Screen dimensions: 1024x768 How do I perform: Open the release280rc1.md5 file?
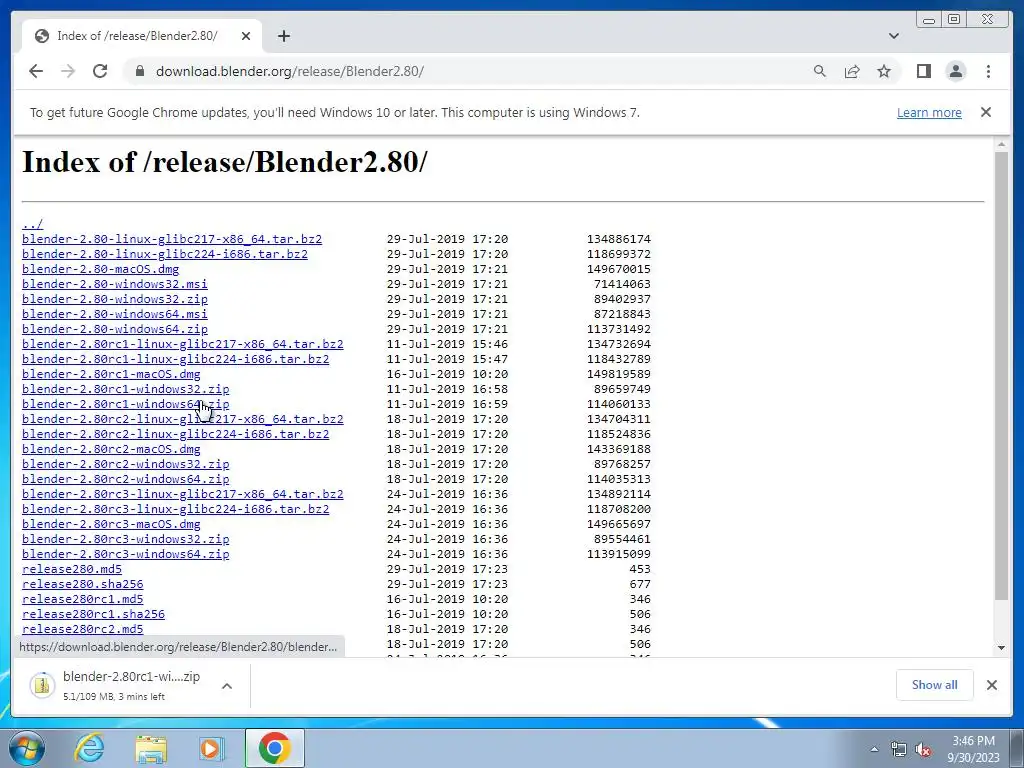point(82,600)
